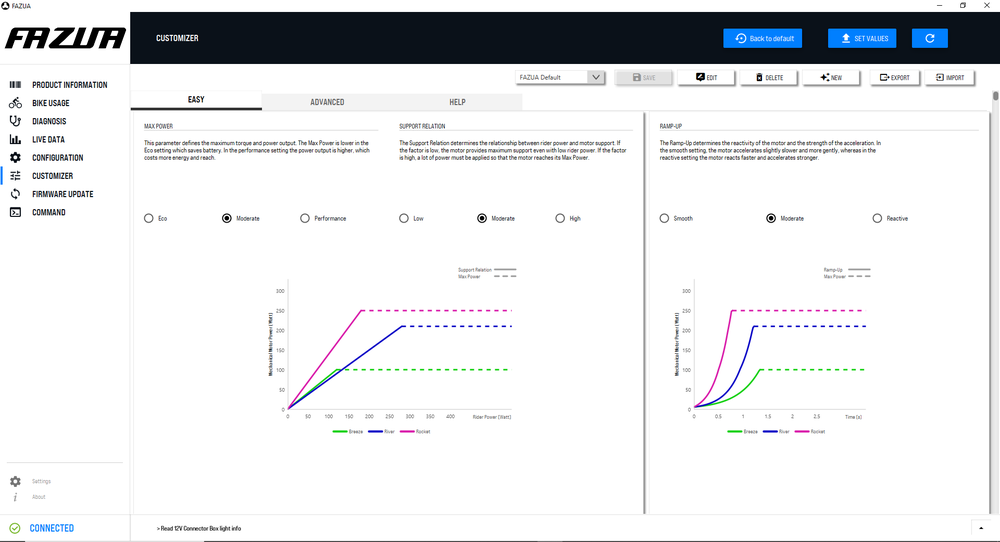The width and height of the screenshot is (1000, 542).
Task: Click the Import profile button
Action: 950,77
